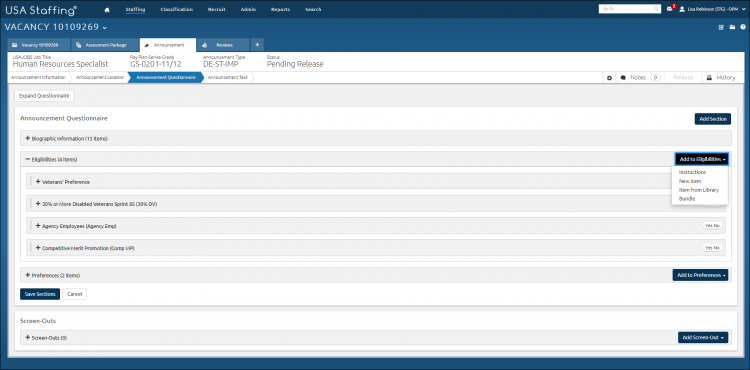Choose Instructions from the Eligibilities menu
The height and width of the screenshot is (370, 750).
(692, 172)
